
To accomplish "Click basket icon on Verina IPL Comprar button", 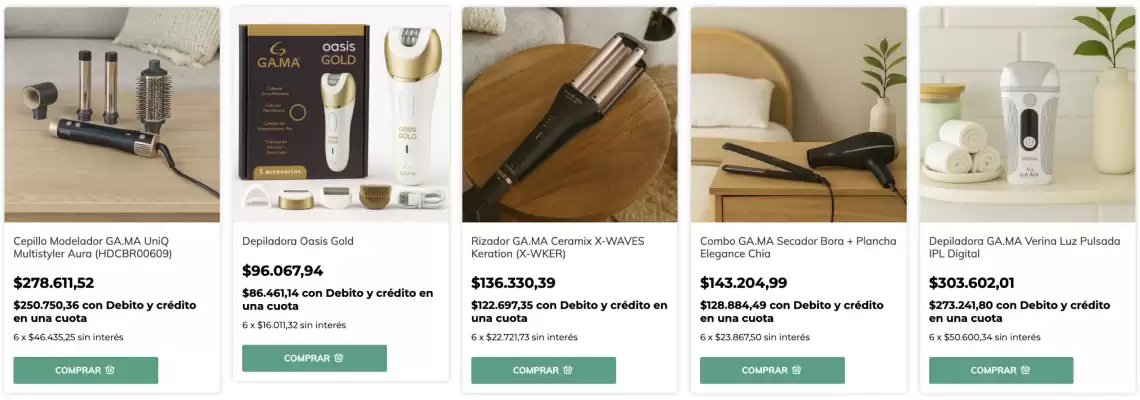I will pos(1026,370).
